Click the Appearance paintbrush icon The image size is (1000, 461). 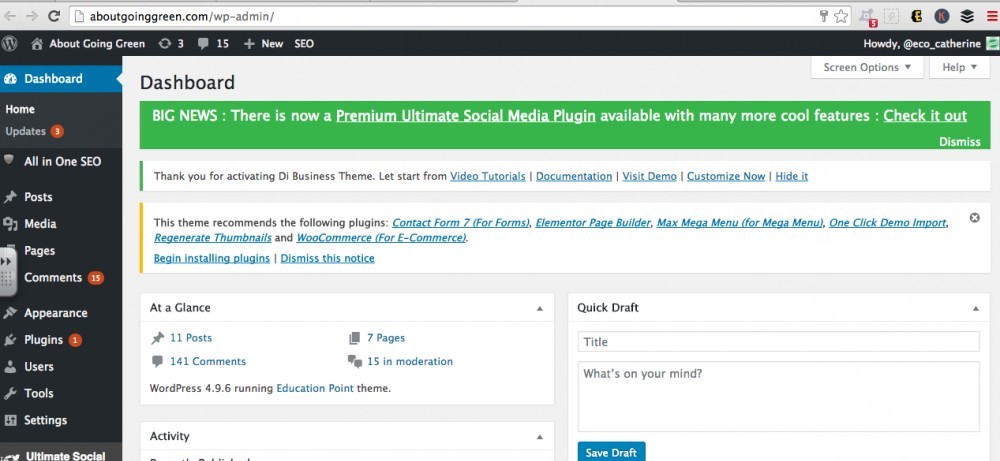(x=10, y=313)
